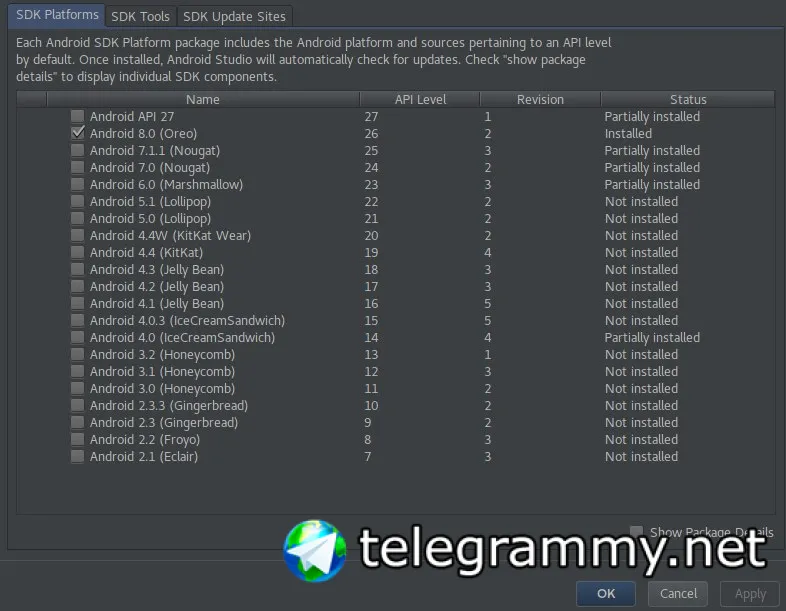Toggle the Show Package Details checkbox
The height and width of the screenshot is (611, 786).
click(637, 532)
